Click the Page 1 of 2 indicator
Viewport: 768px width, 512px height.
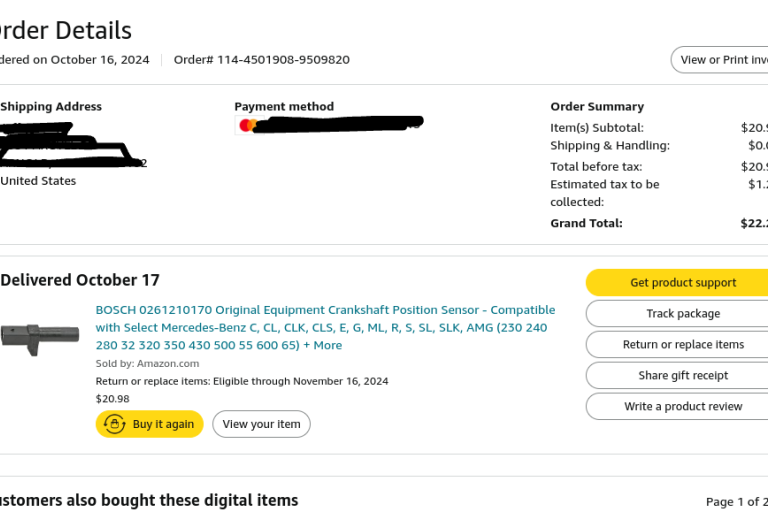click(x=737, y=502)
